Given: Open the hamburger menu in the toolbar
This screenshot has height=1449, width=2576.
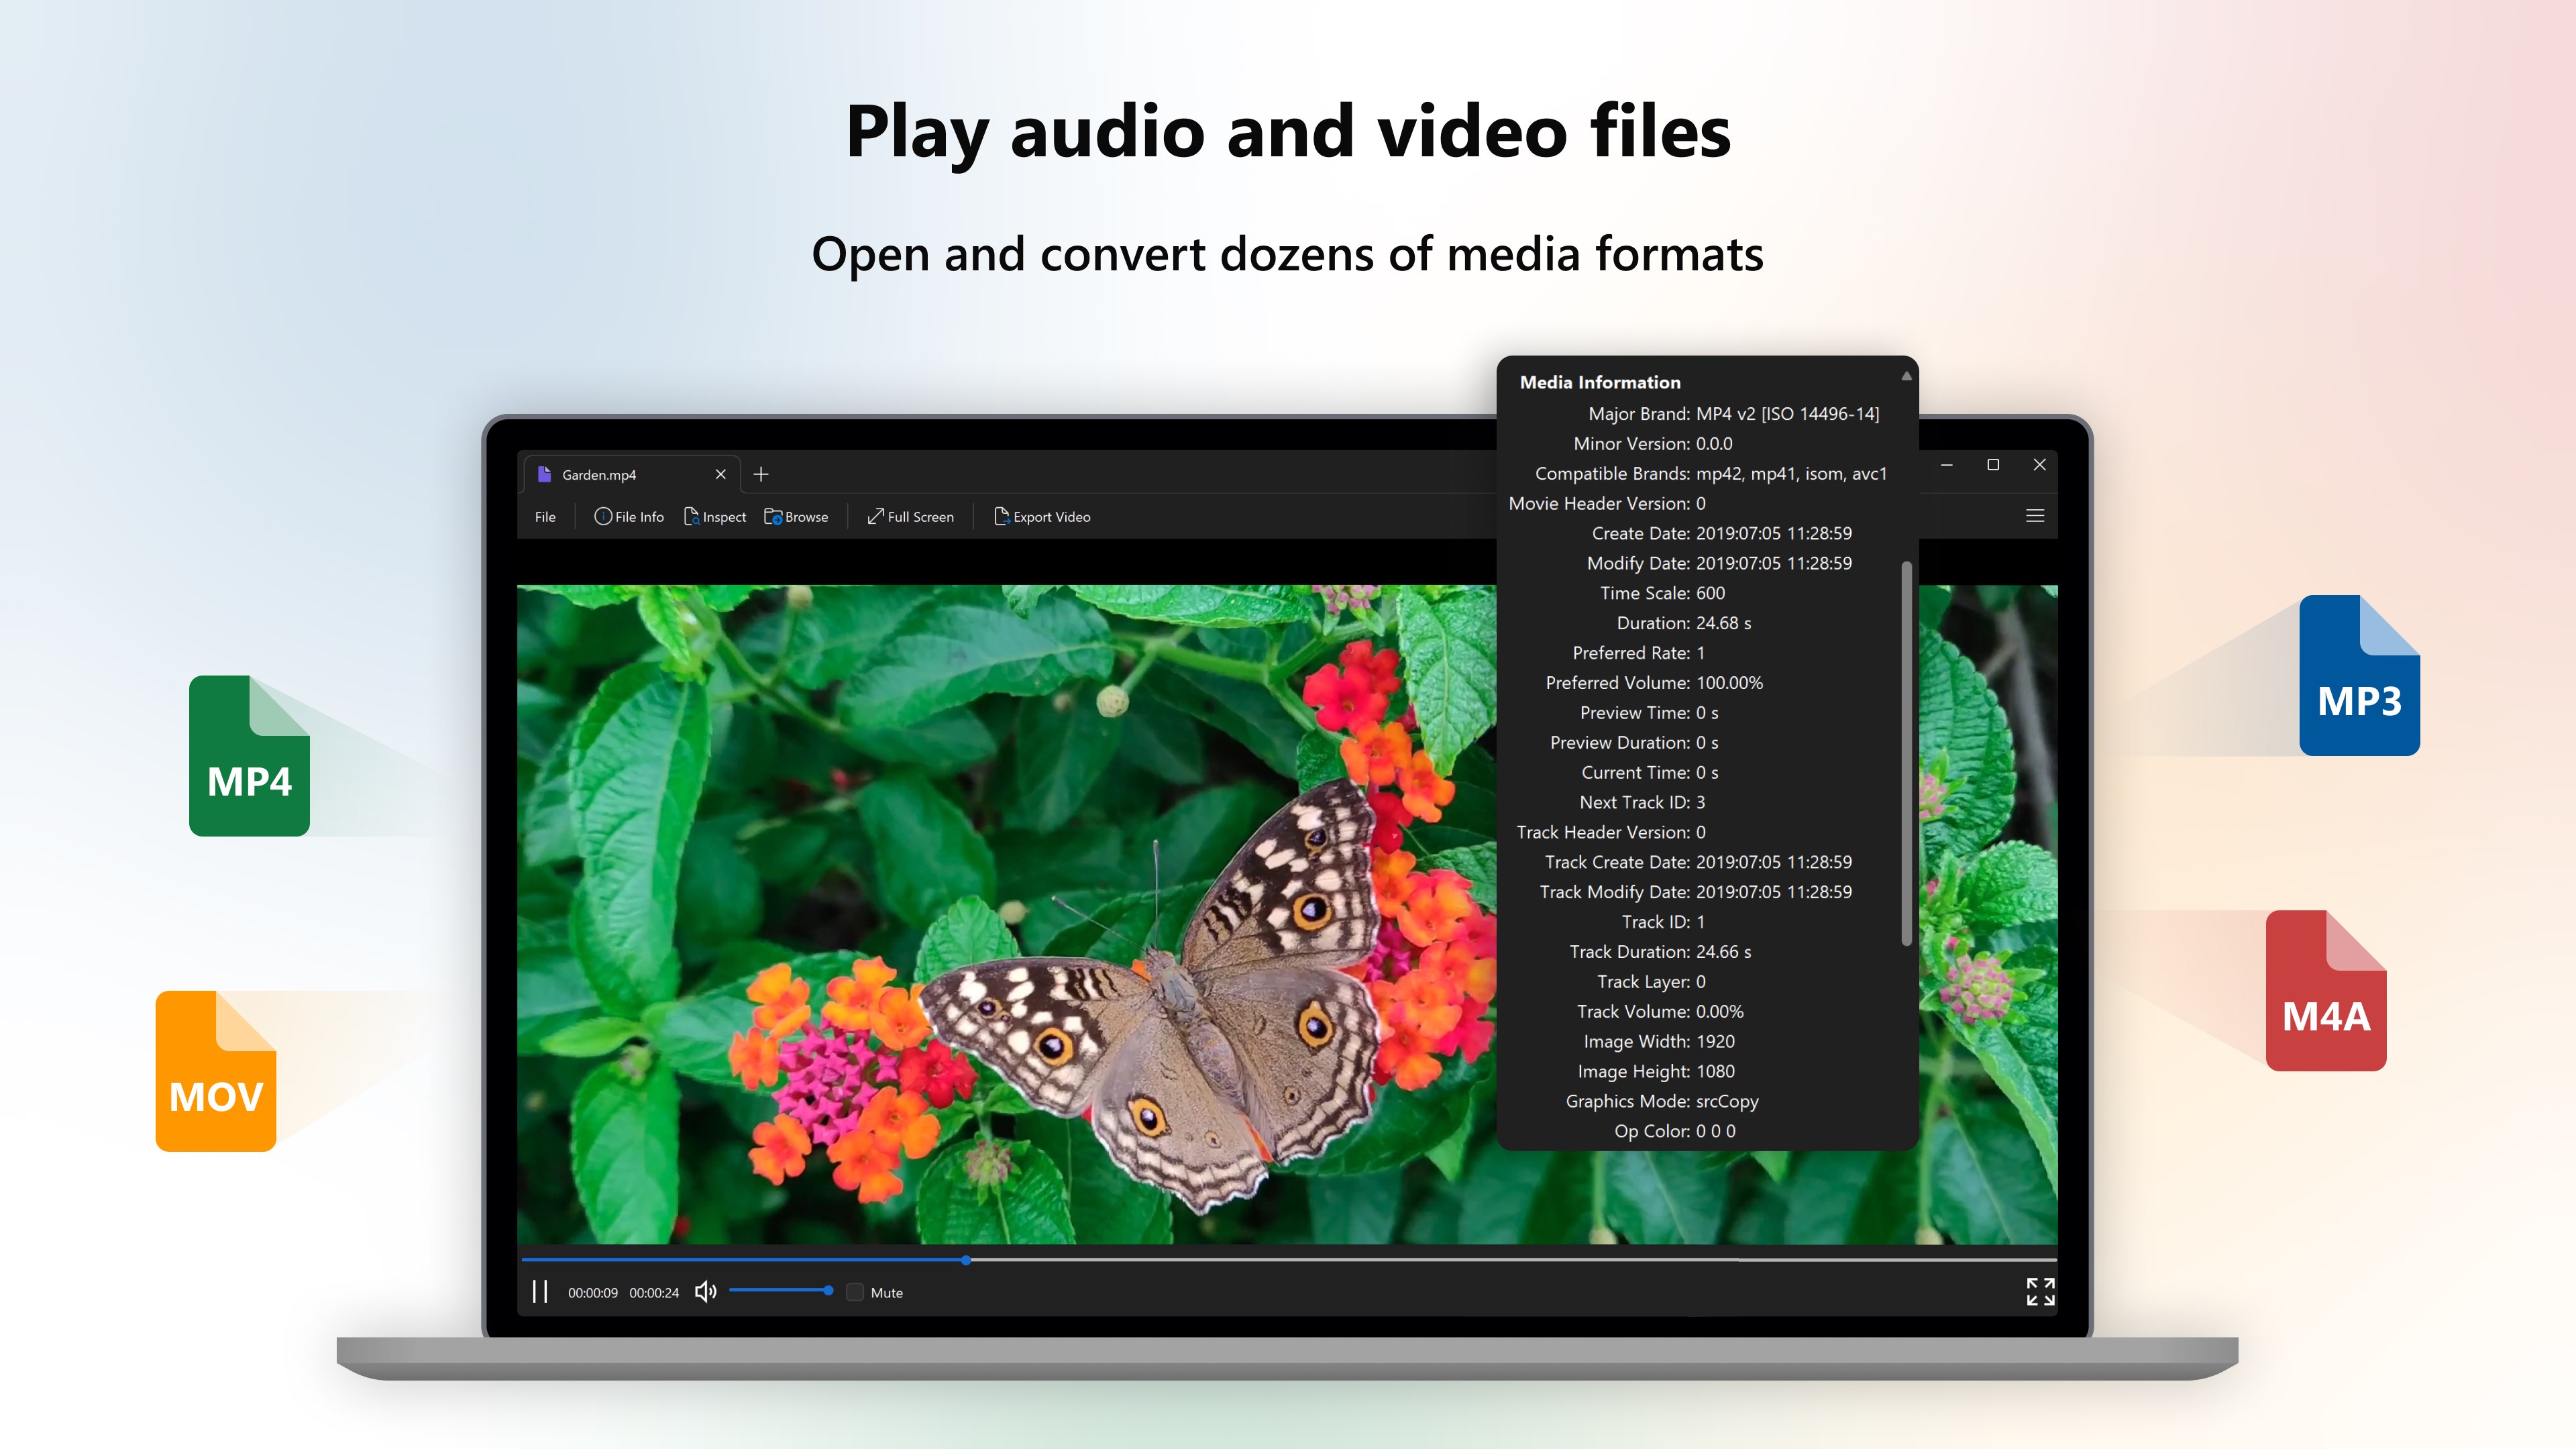Looking at the screenshot, I should click(x=2034, y=516).
